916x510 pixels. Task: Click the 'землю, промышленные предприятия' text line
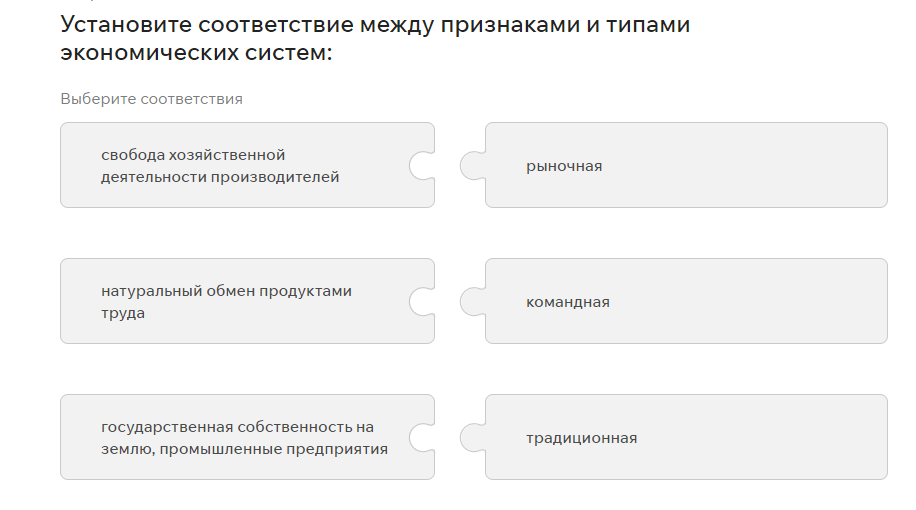(x=244, y=449)
